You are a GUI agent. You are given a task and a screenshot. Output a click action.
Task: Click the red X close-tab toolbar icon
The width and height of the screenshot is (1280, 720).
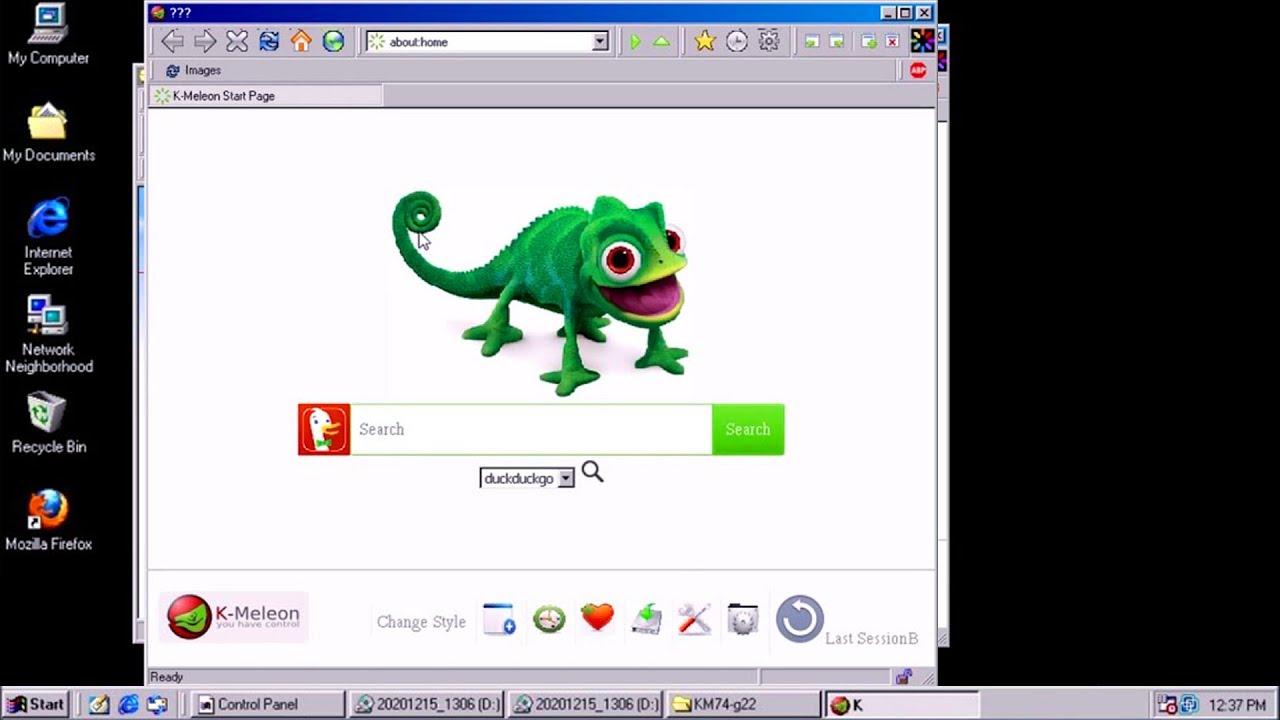892,41
